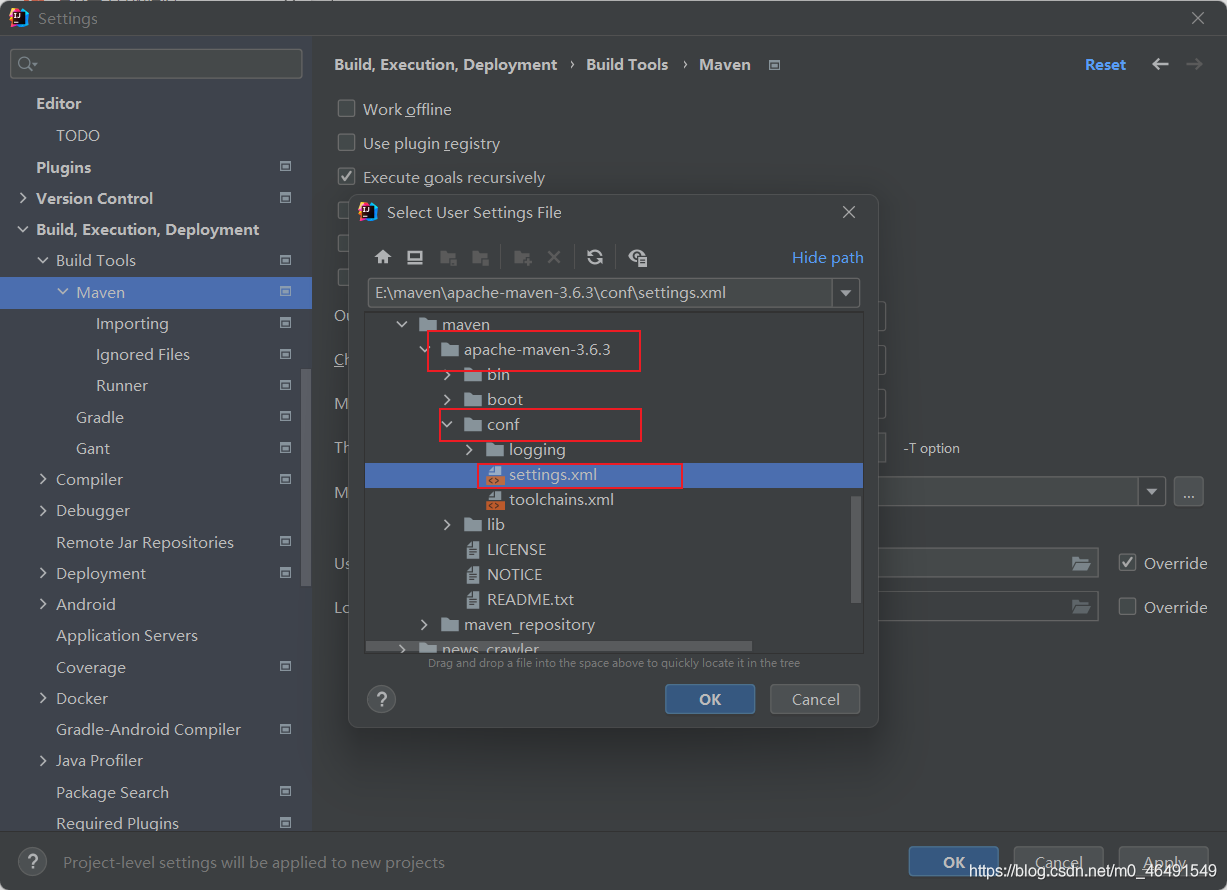Click project settings icon next to Gradle

(286, 417)
